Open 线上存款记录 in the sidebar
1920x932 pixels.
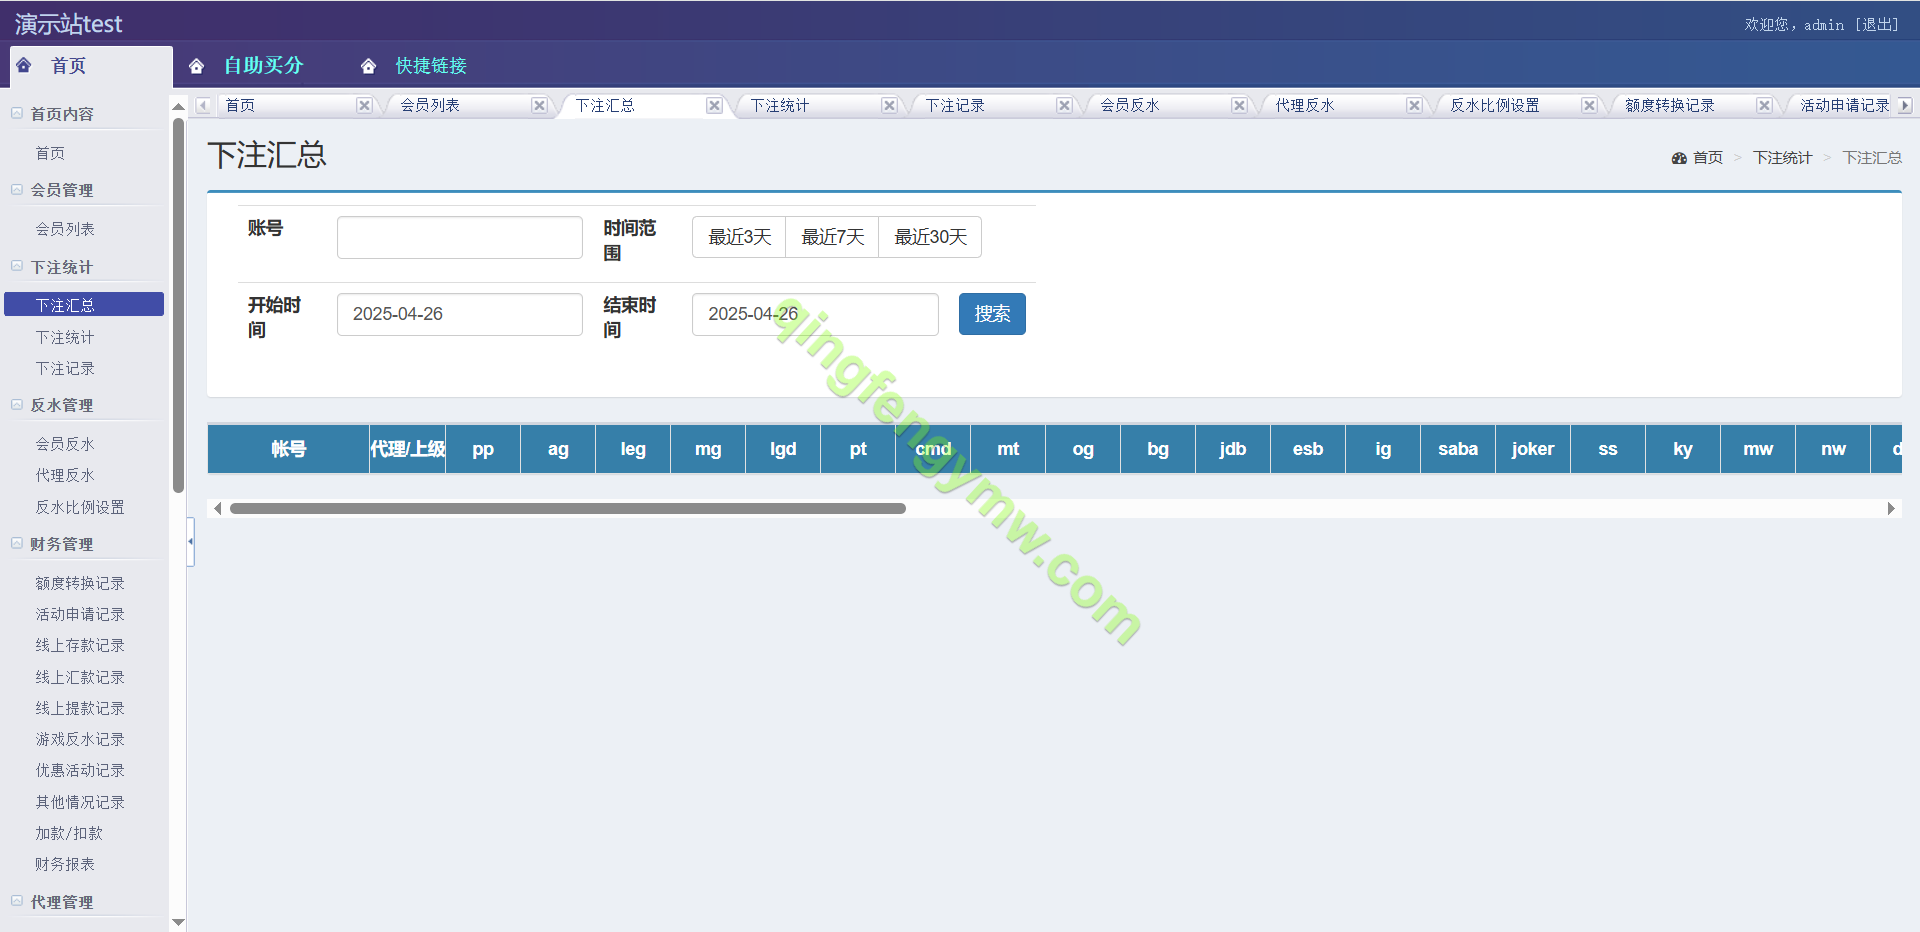point(80,645)
